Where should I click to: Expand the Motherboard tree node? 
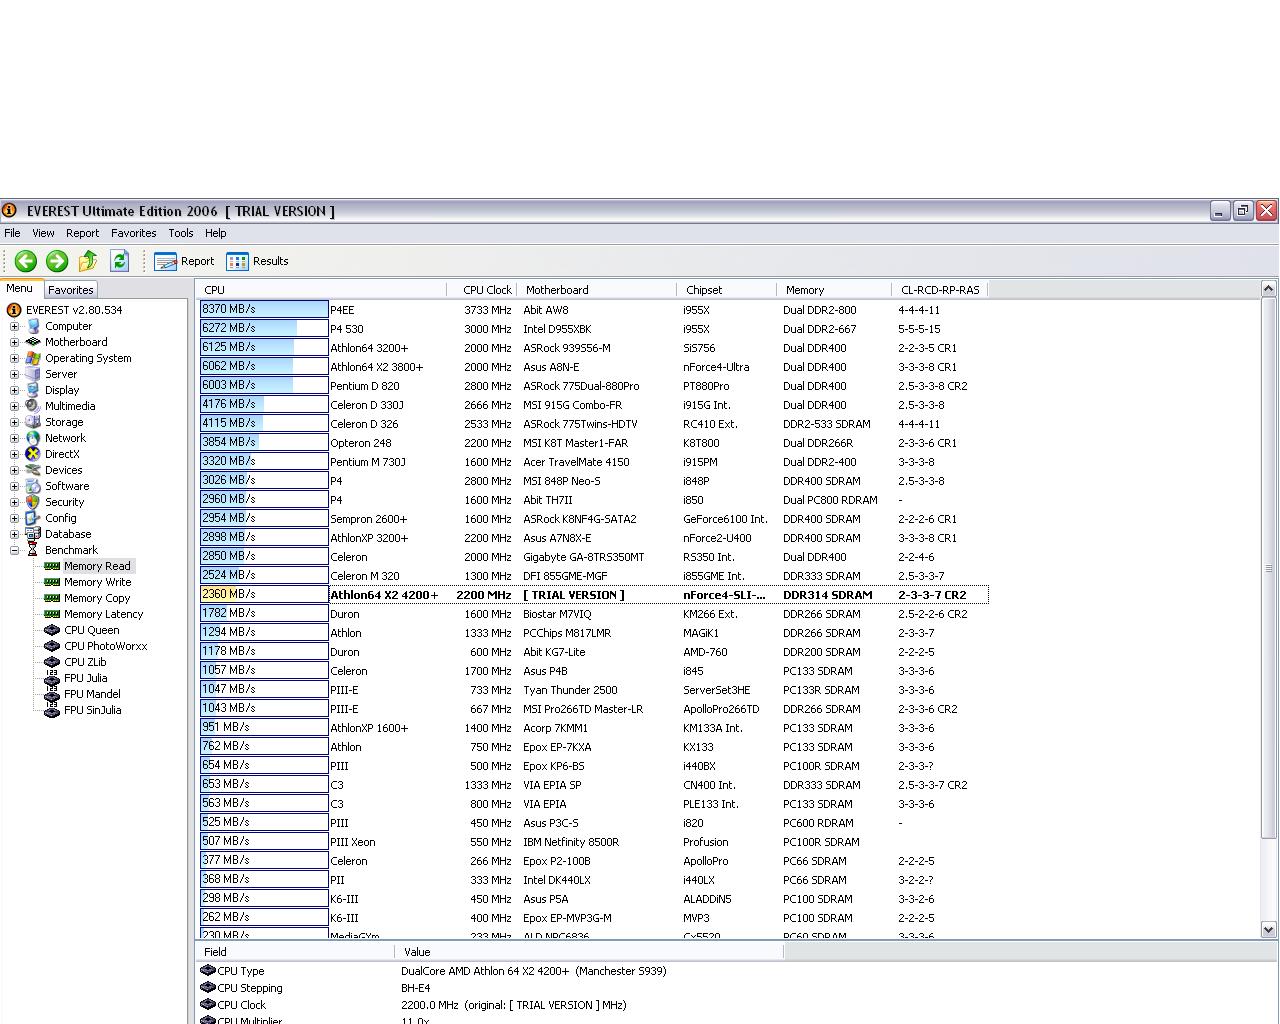[x=14, y=342]
